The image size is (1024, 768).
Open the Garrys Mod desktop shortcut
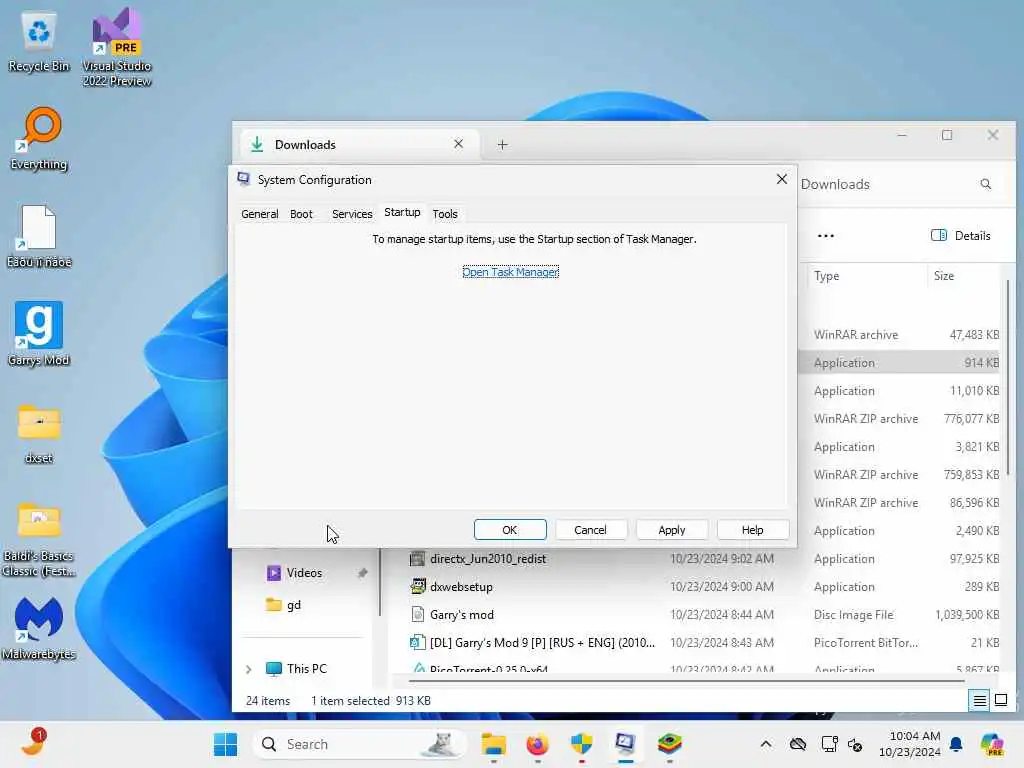39,334
